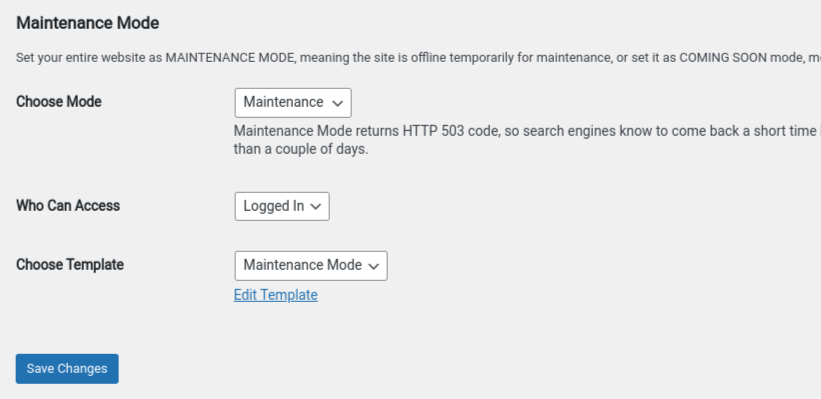Viewport: 821px width, 399px height.
Task: Follow the Edit Template link
Action: (x=275, y=295)
